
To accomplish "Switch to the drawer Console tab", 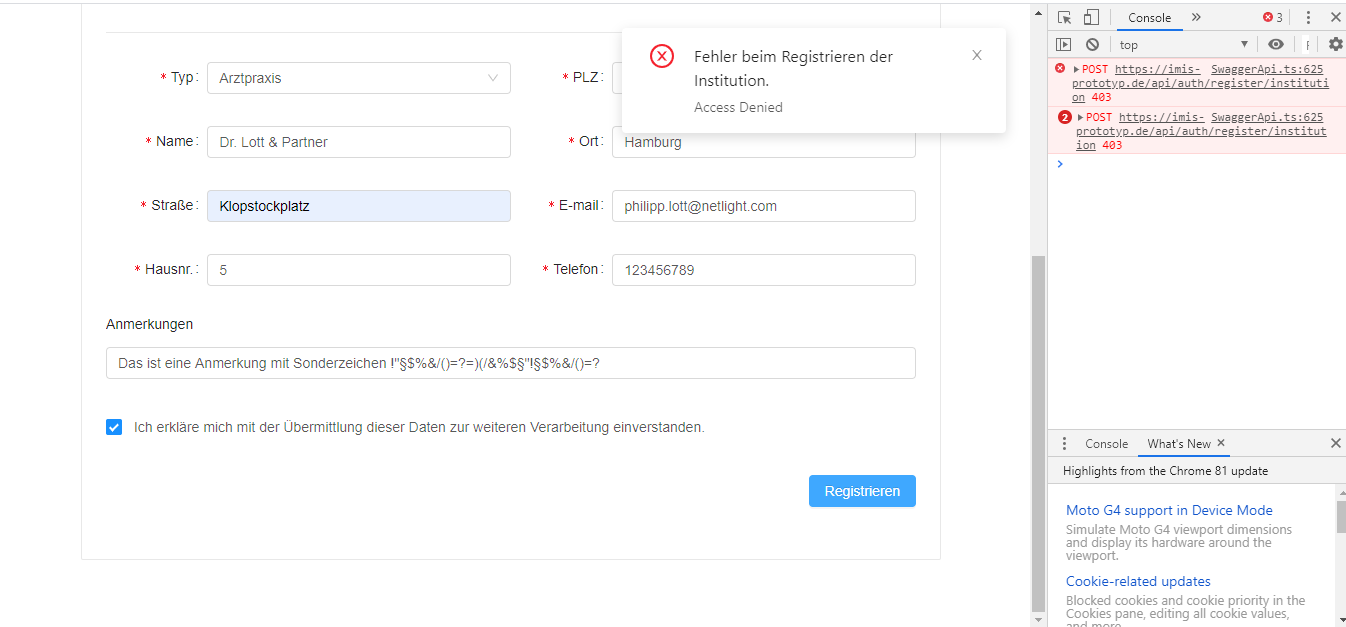I will [x=1106, y=443].
